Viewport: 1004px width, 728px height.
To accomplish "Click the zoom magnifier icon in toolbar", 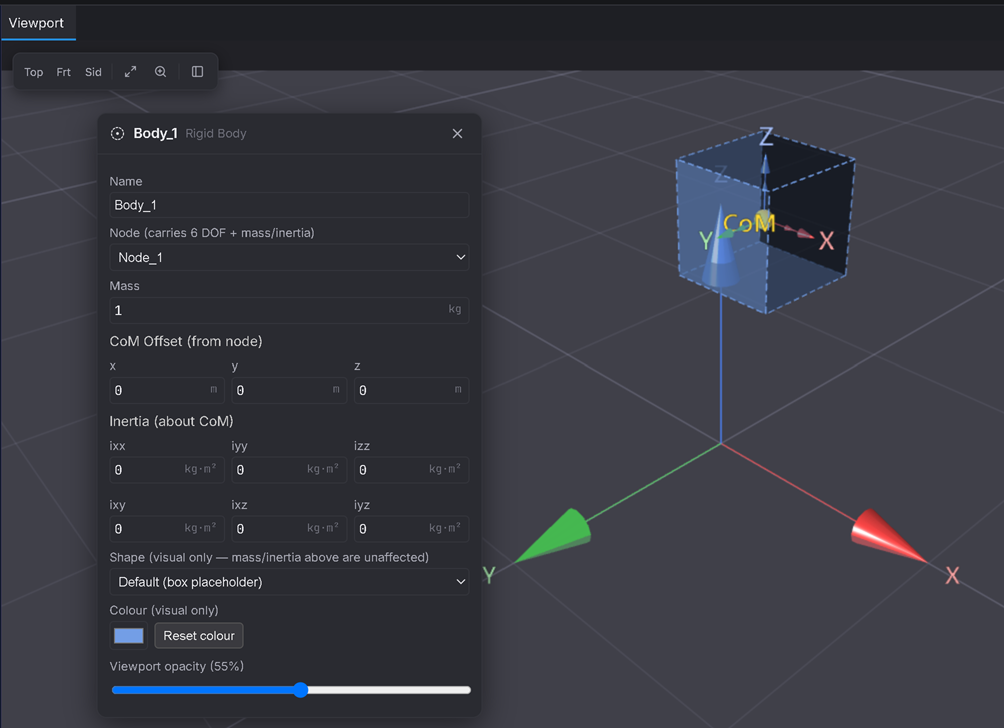I will click(161, 72).
